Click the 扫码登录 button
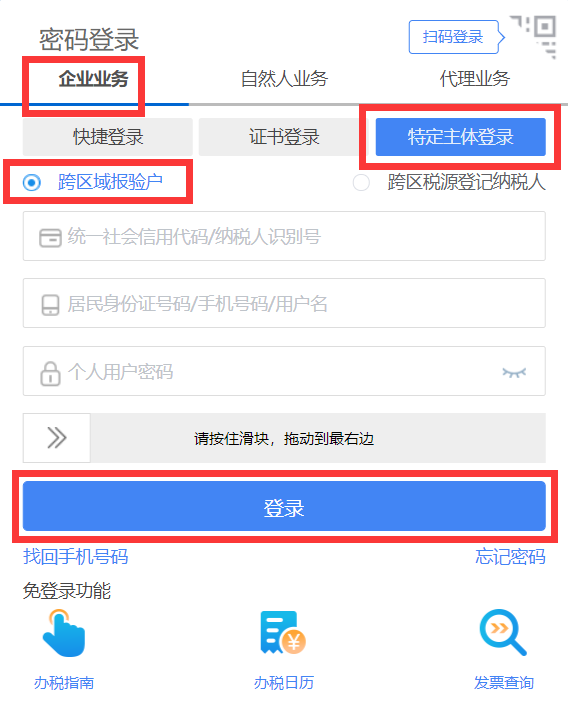 [453, 37]
